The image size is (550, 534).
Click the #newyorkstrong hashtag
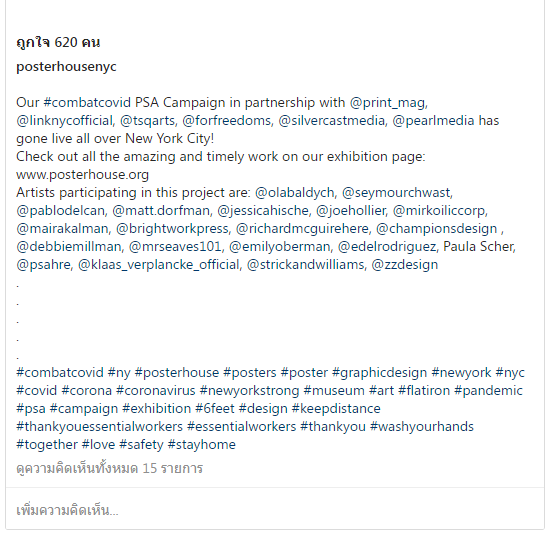[x=249, y=391]
